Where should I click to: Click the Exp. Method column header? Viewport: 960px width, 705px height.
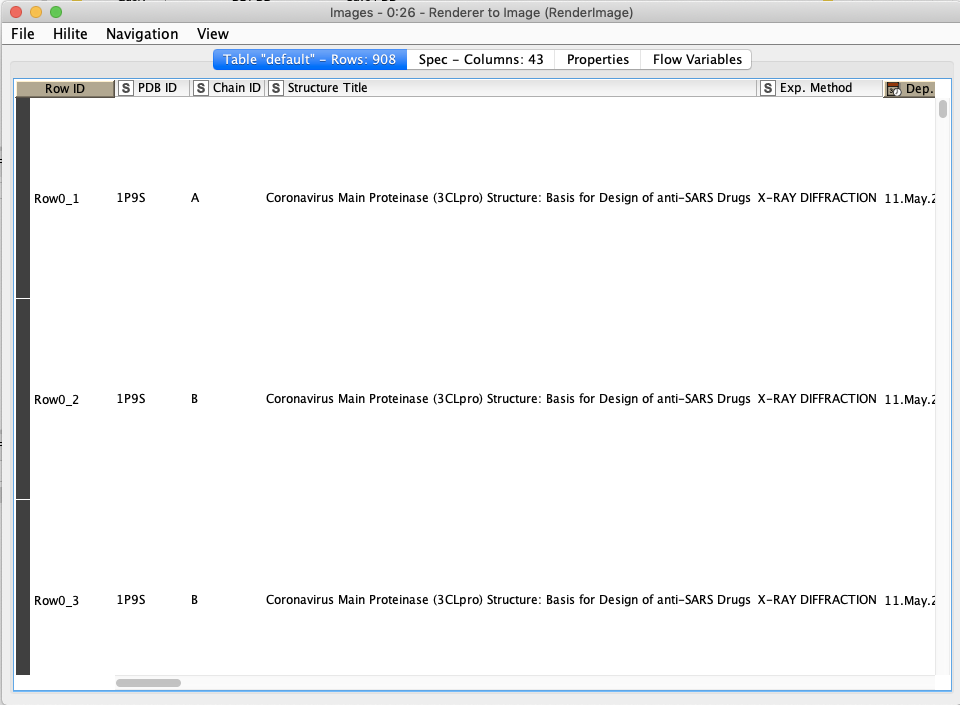pyautogui.click(x=819, y=88)
